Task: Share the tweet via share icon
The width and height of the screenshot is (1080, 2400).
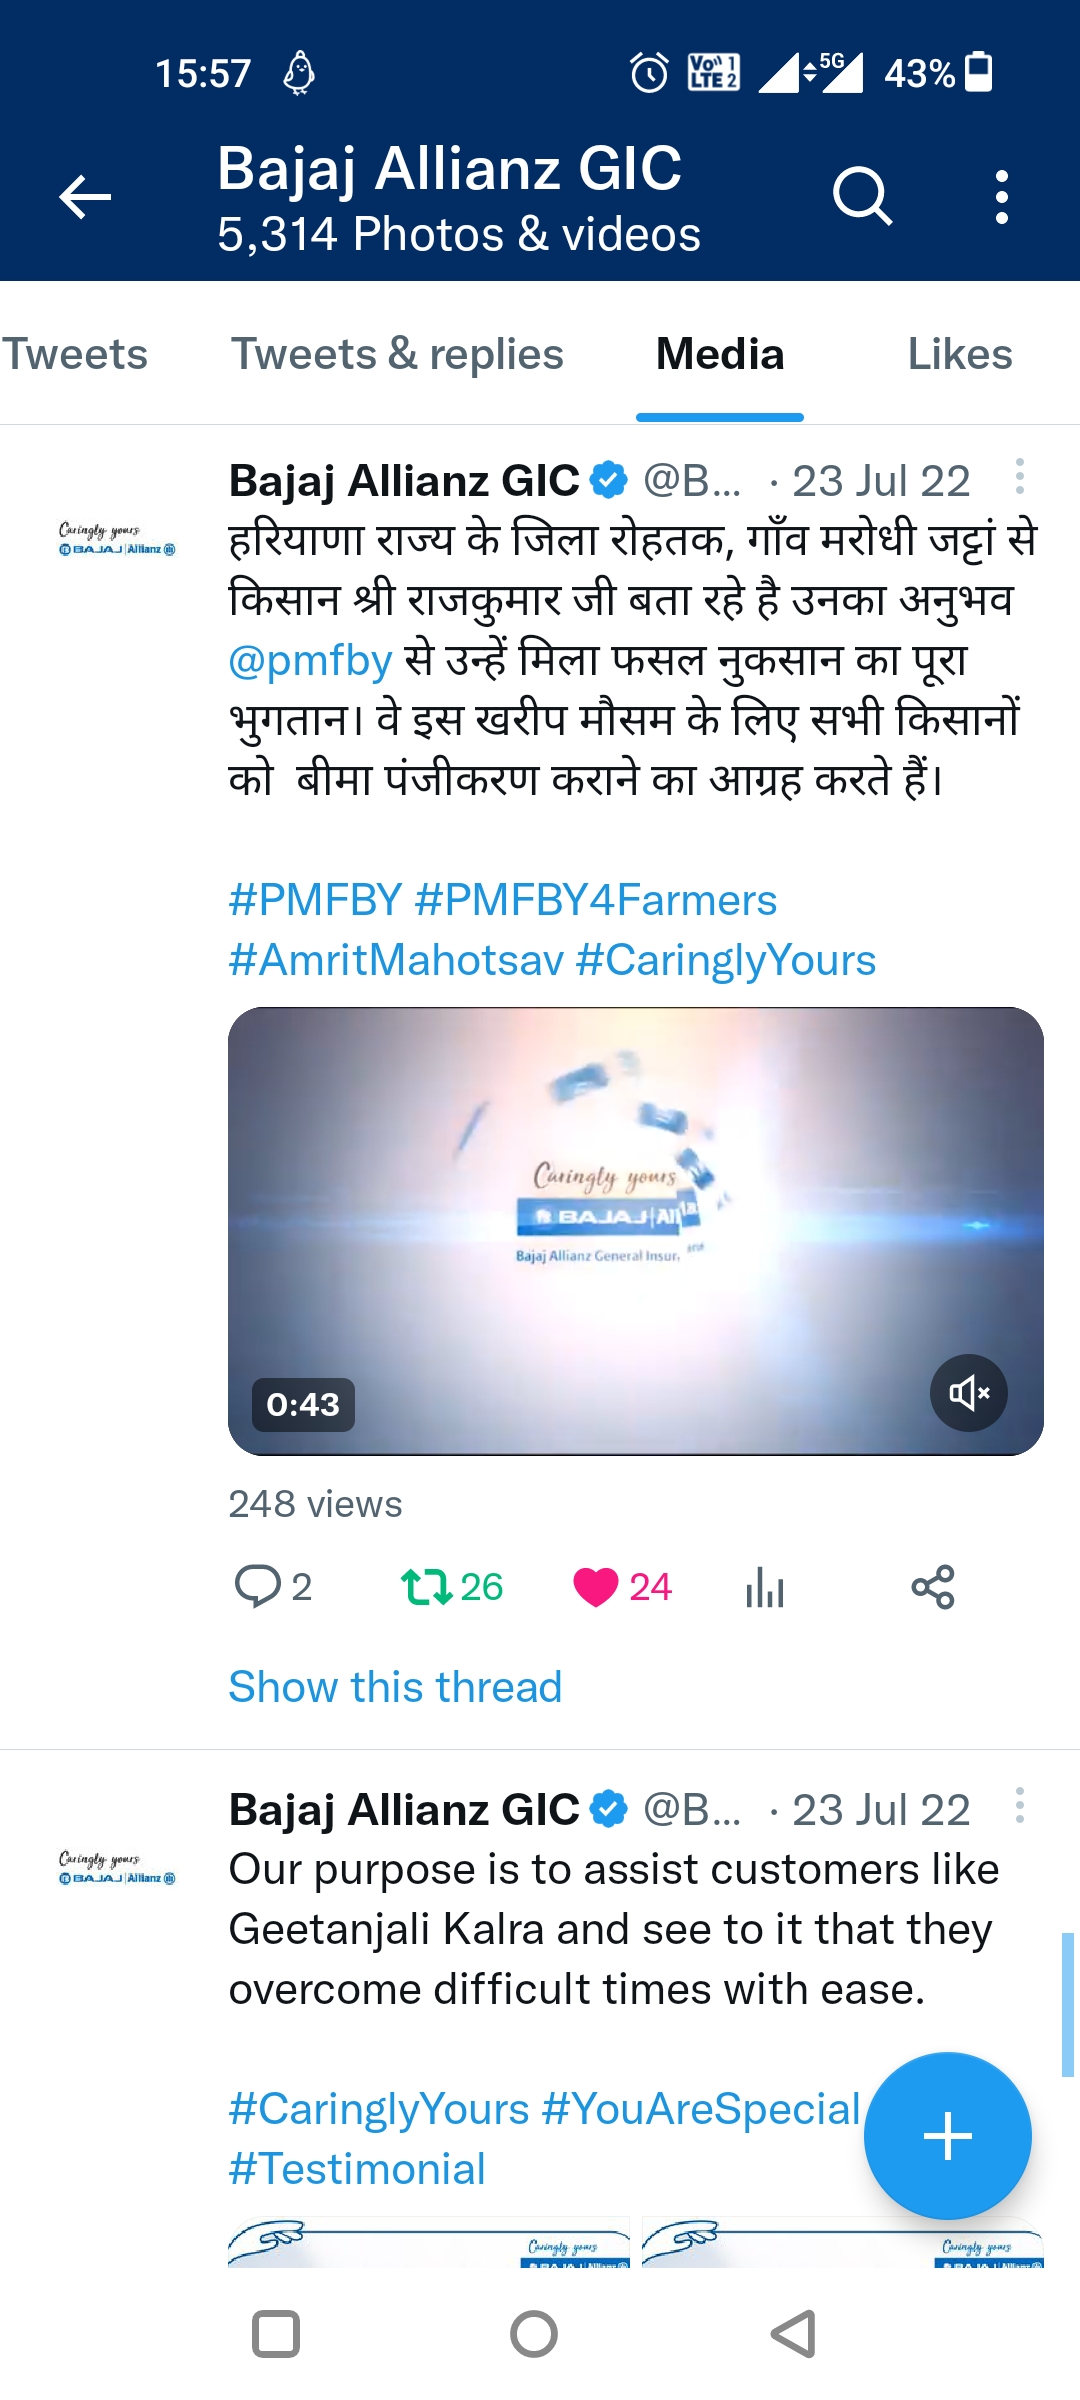Action: pyautogui.click(x=933, y=1587)
